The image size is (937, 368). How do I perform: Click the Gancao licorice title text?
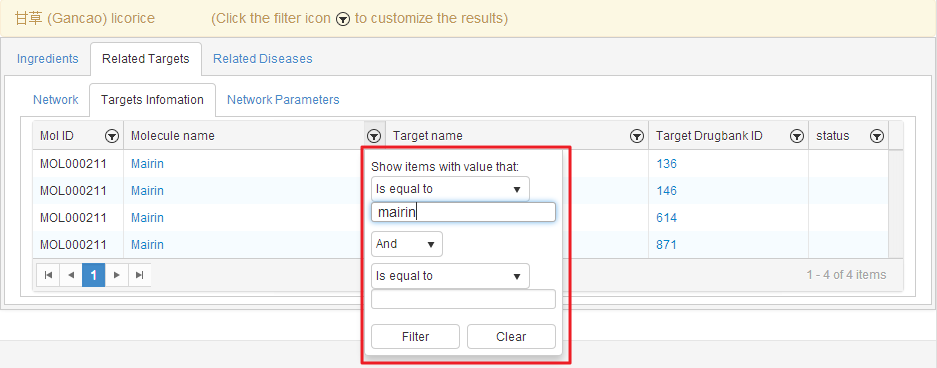pos(85,19)
